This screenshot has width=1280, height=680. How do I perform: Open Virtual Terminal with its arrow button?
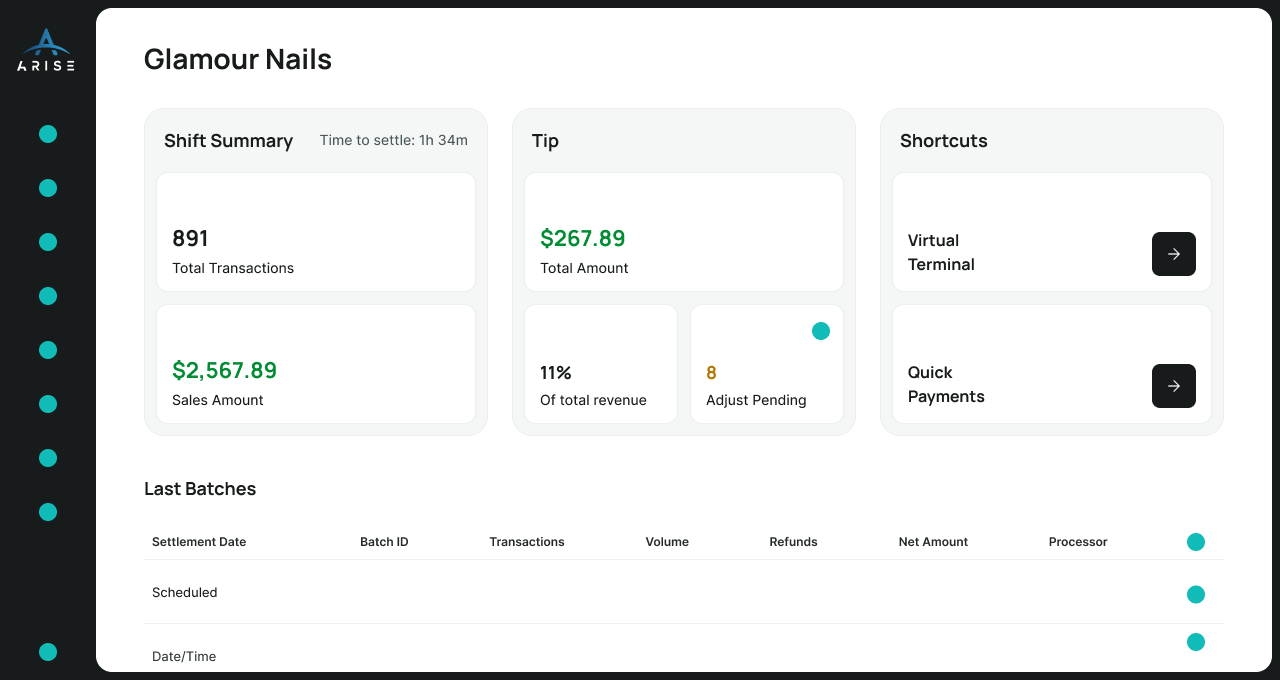point(1174,254)
